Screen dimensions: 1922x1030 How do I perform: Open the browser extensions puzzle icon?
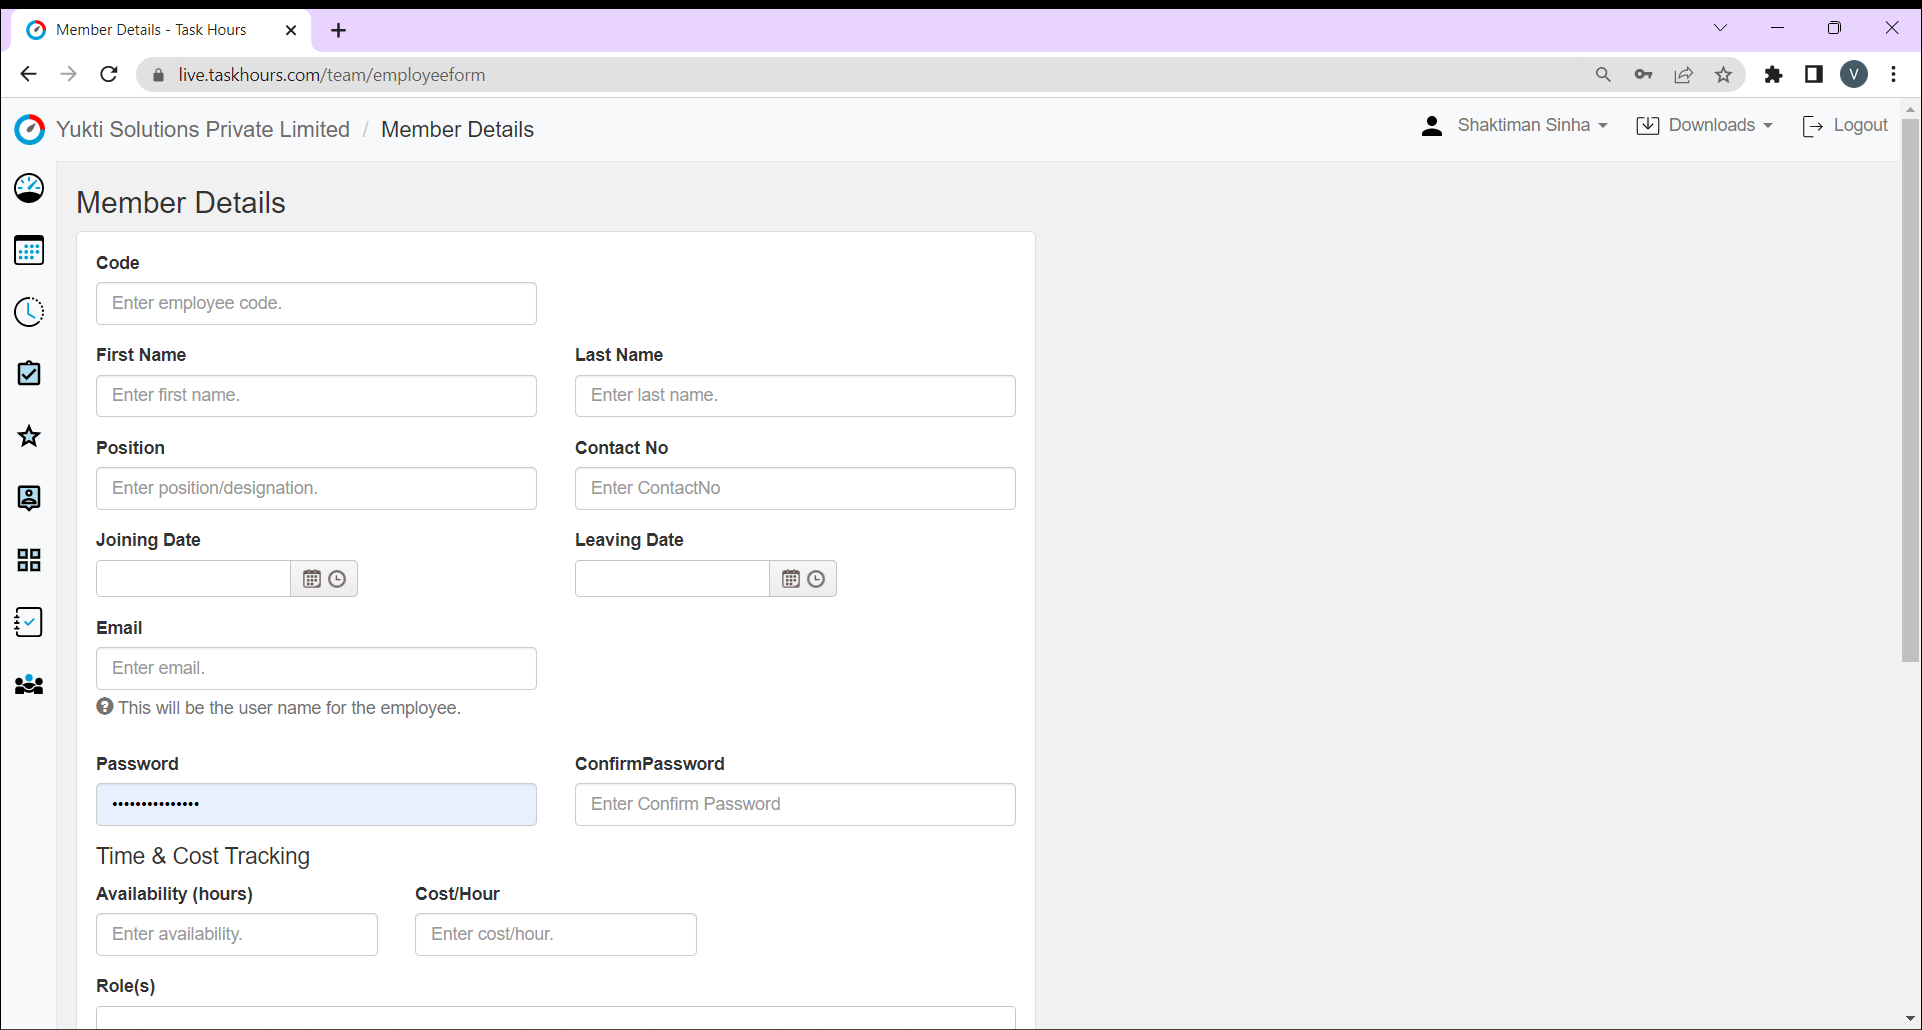(x=1773, y=74)
